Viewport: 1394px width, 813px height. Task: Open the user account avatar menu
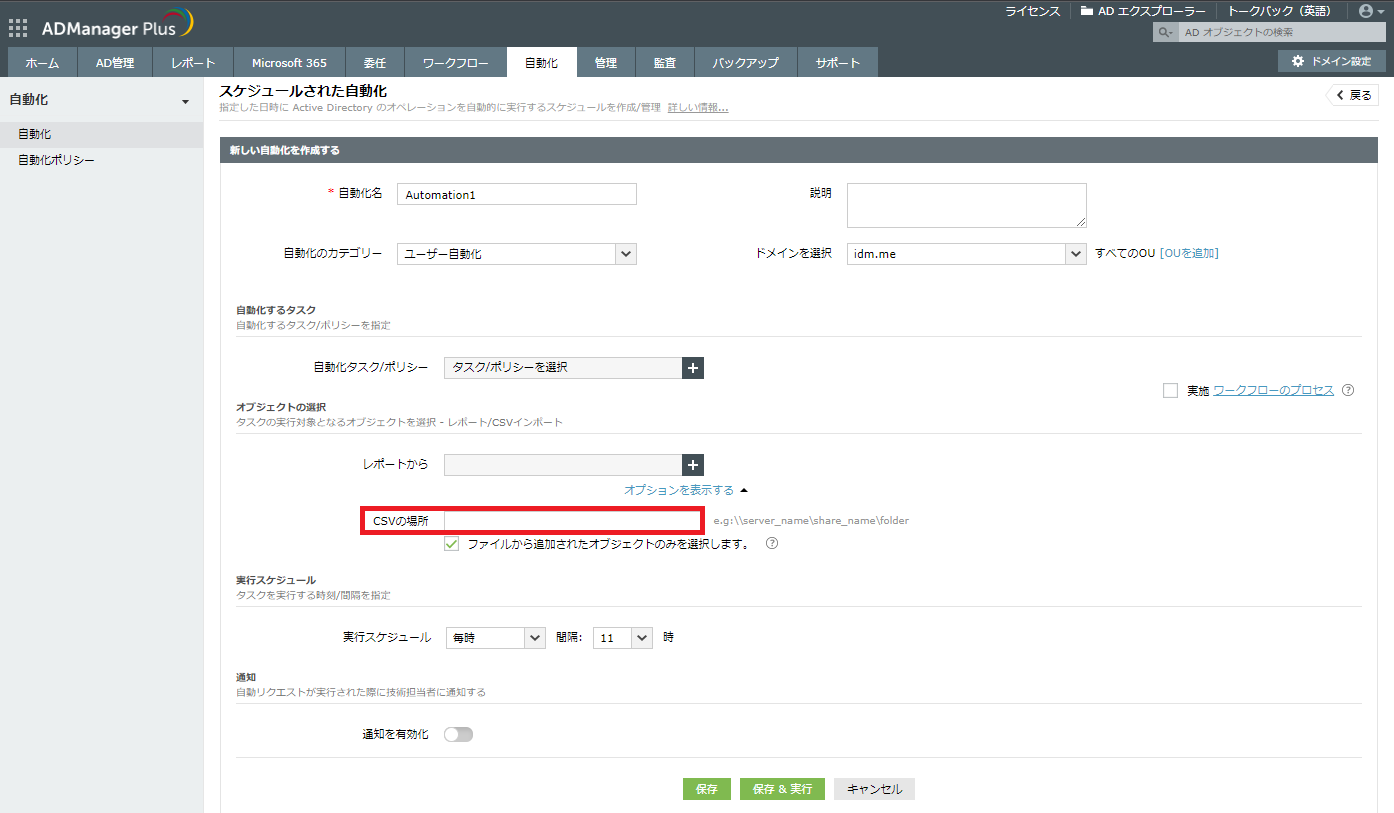pyautogui.click(x=1371, y=11)
